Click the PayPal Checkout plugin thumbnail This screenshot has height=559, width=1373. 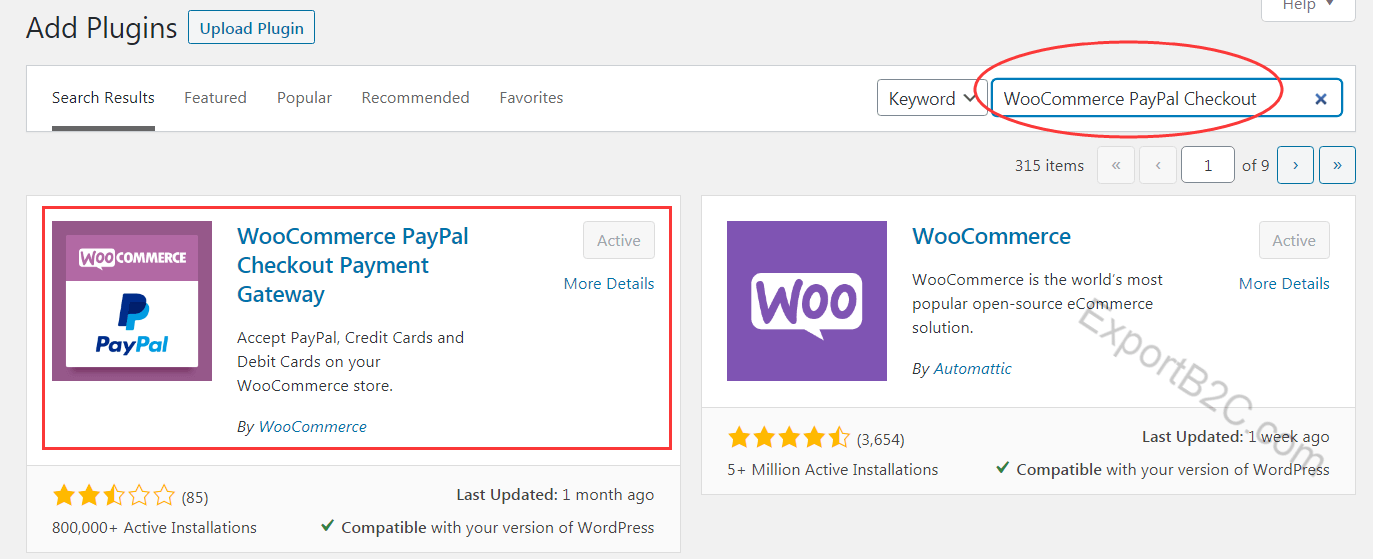click(x=132, y=301)
